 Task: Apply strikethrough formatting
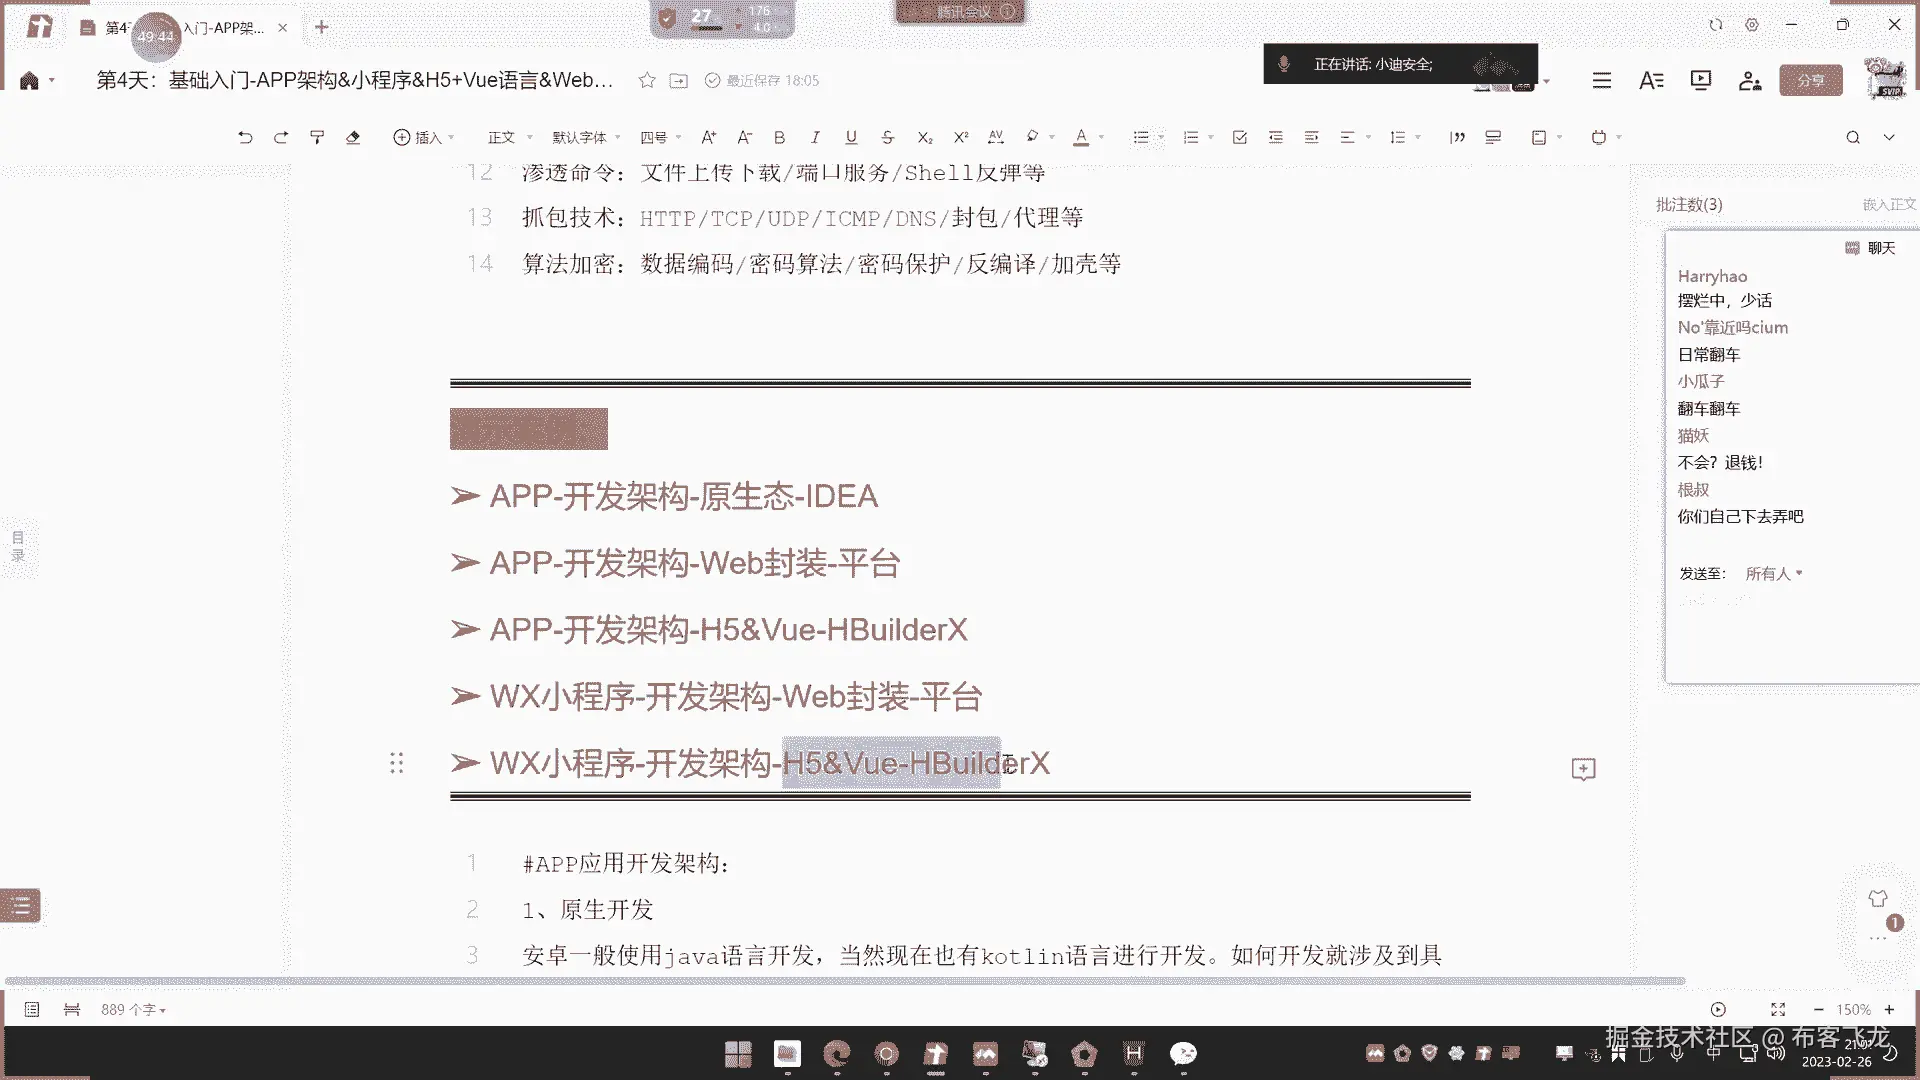coord(887,137)
